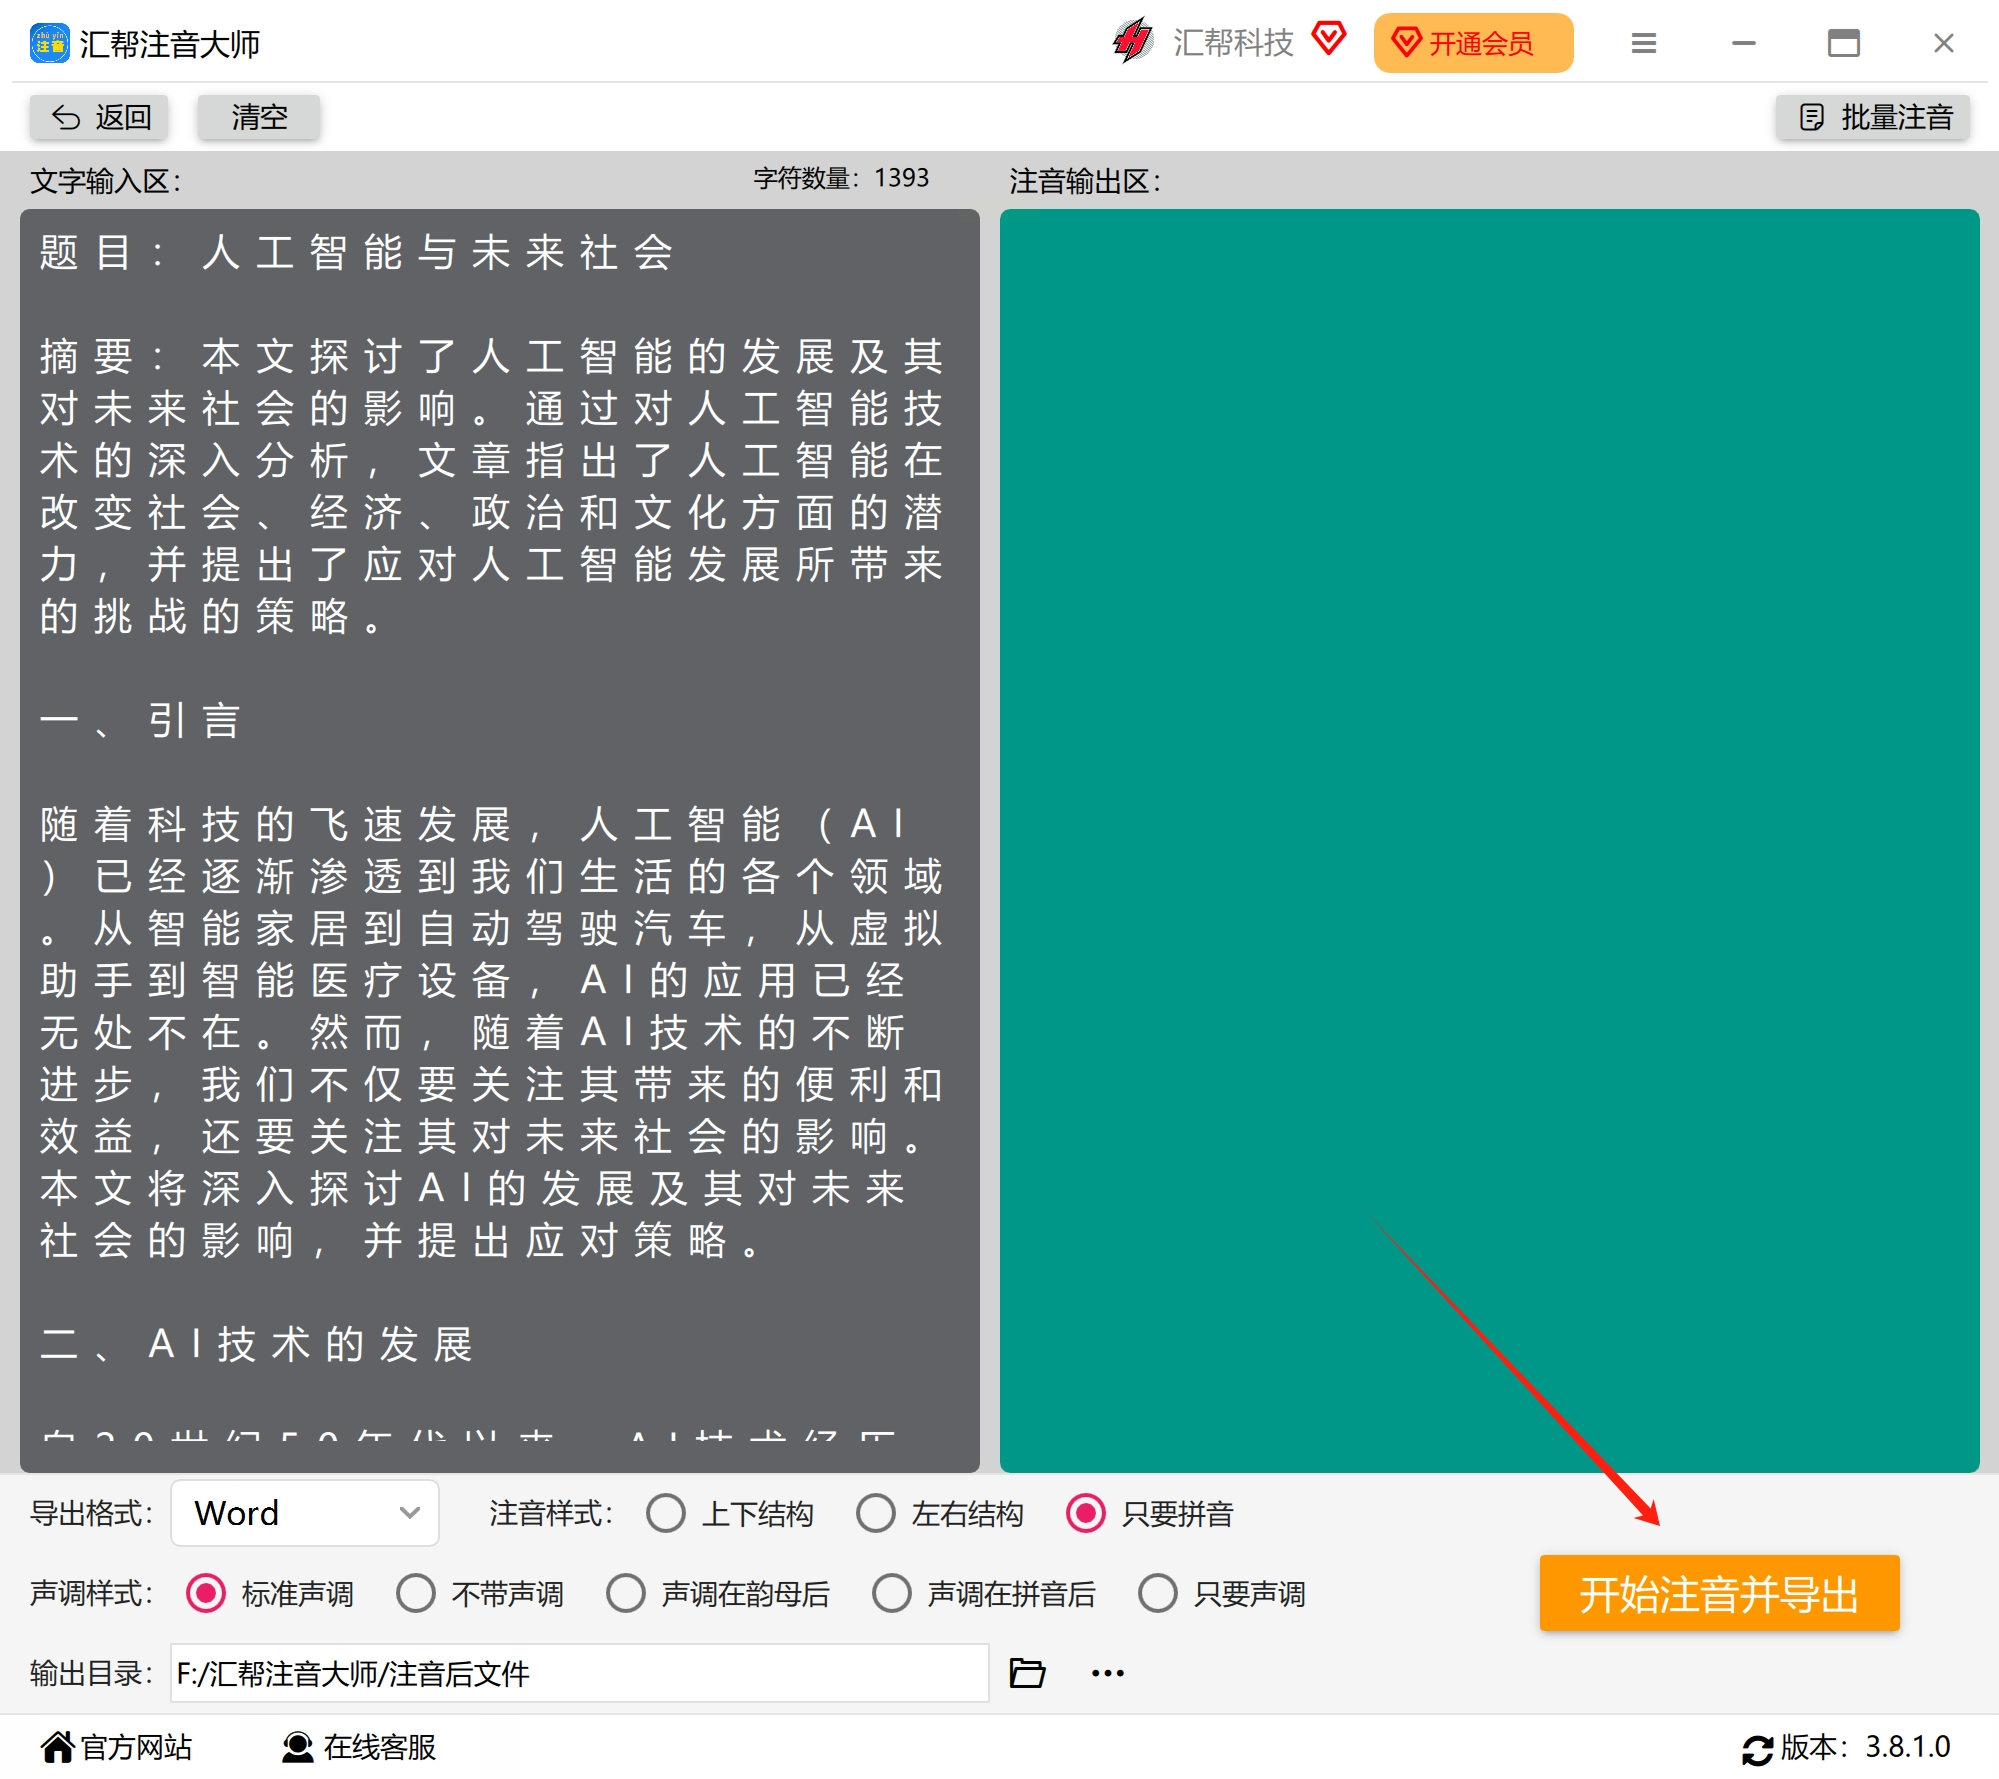Click the 汇帮注音大师 app logo icon
This screenshot has width=1999, height=1779.
click(50, 43)
